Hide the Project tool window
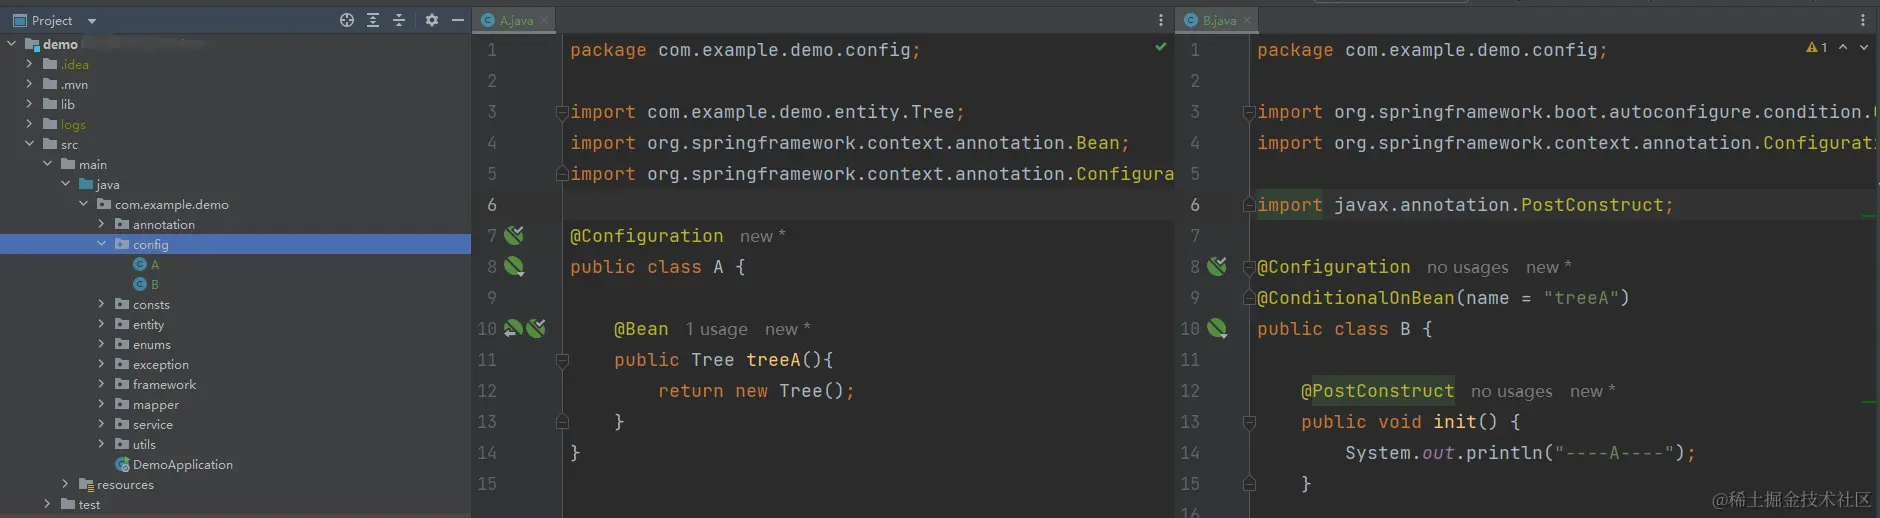1880x518 pixels. click(x=458, y=20)
